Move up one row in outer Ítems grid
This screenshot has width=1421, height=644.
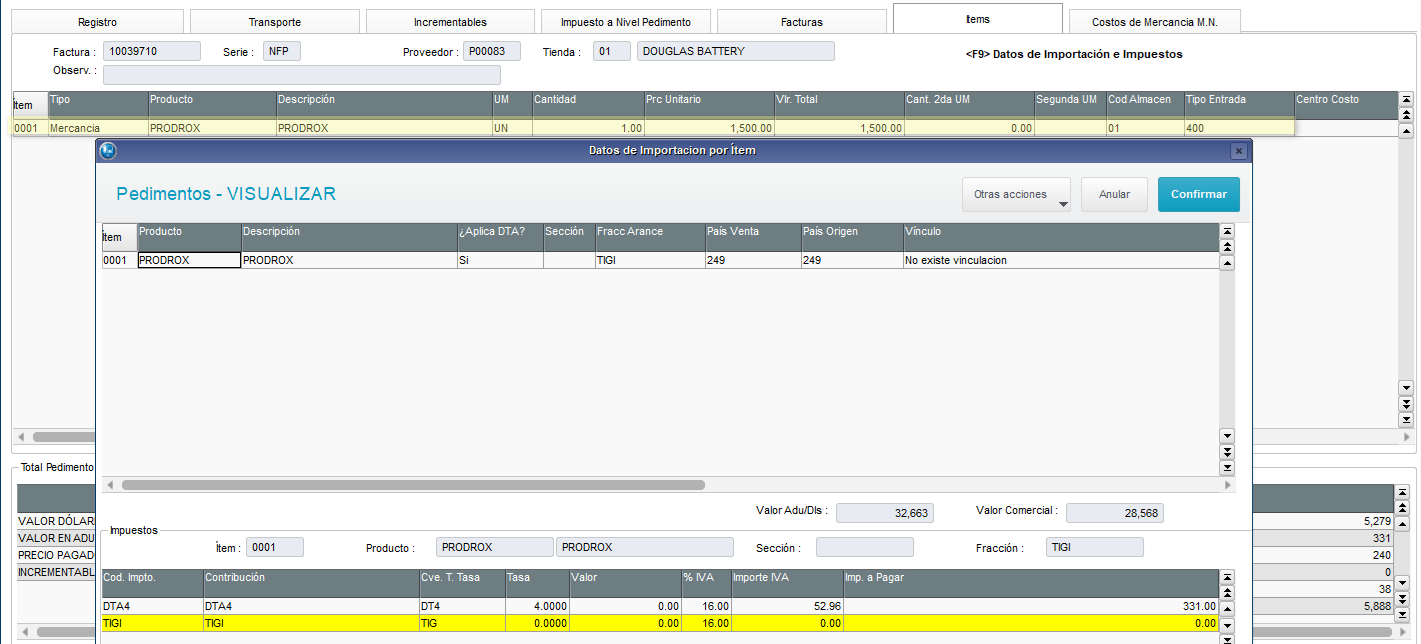1406,131
